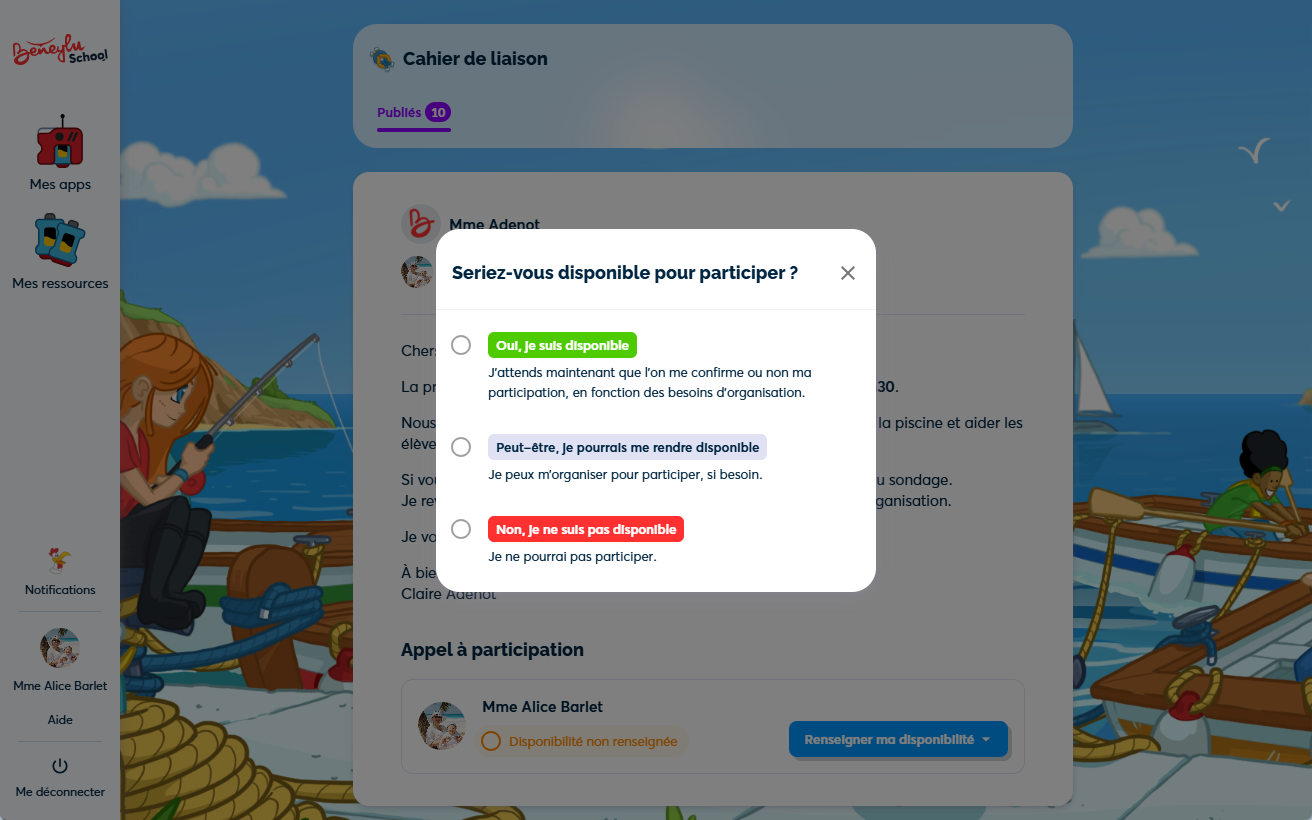Screen dimensions: 1312x820
Task: Switch to the Publiés tab
Action: 398,112
